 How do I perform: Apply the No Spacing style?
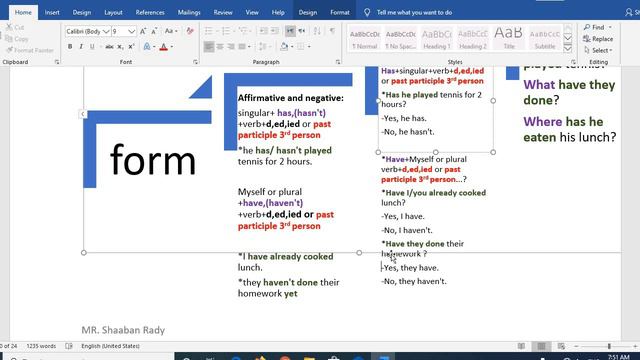tap(400, 39)
